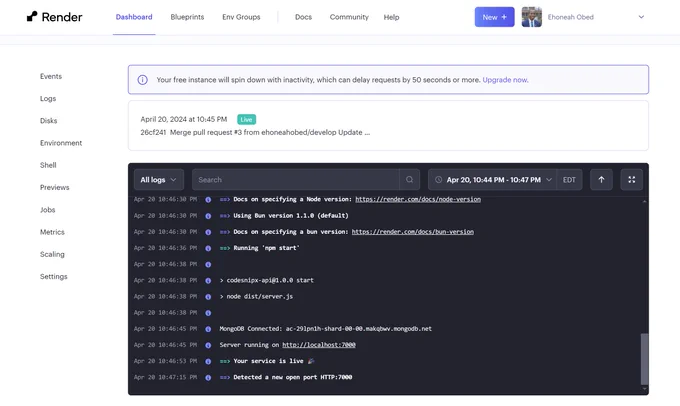Focus the log Search field

[x=296, y=180]
